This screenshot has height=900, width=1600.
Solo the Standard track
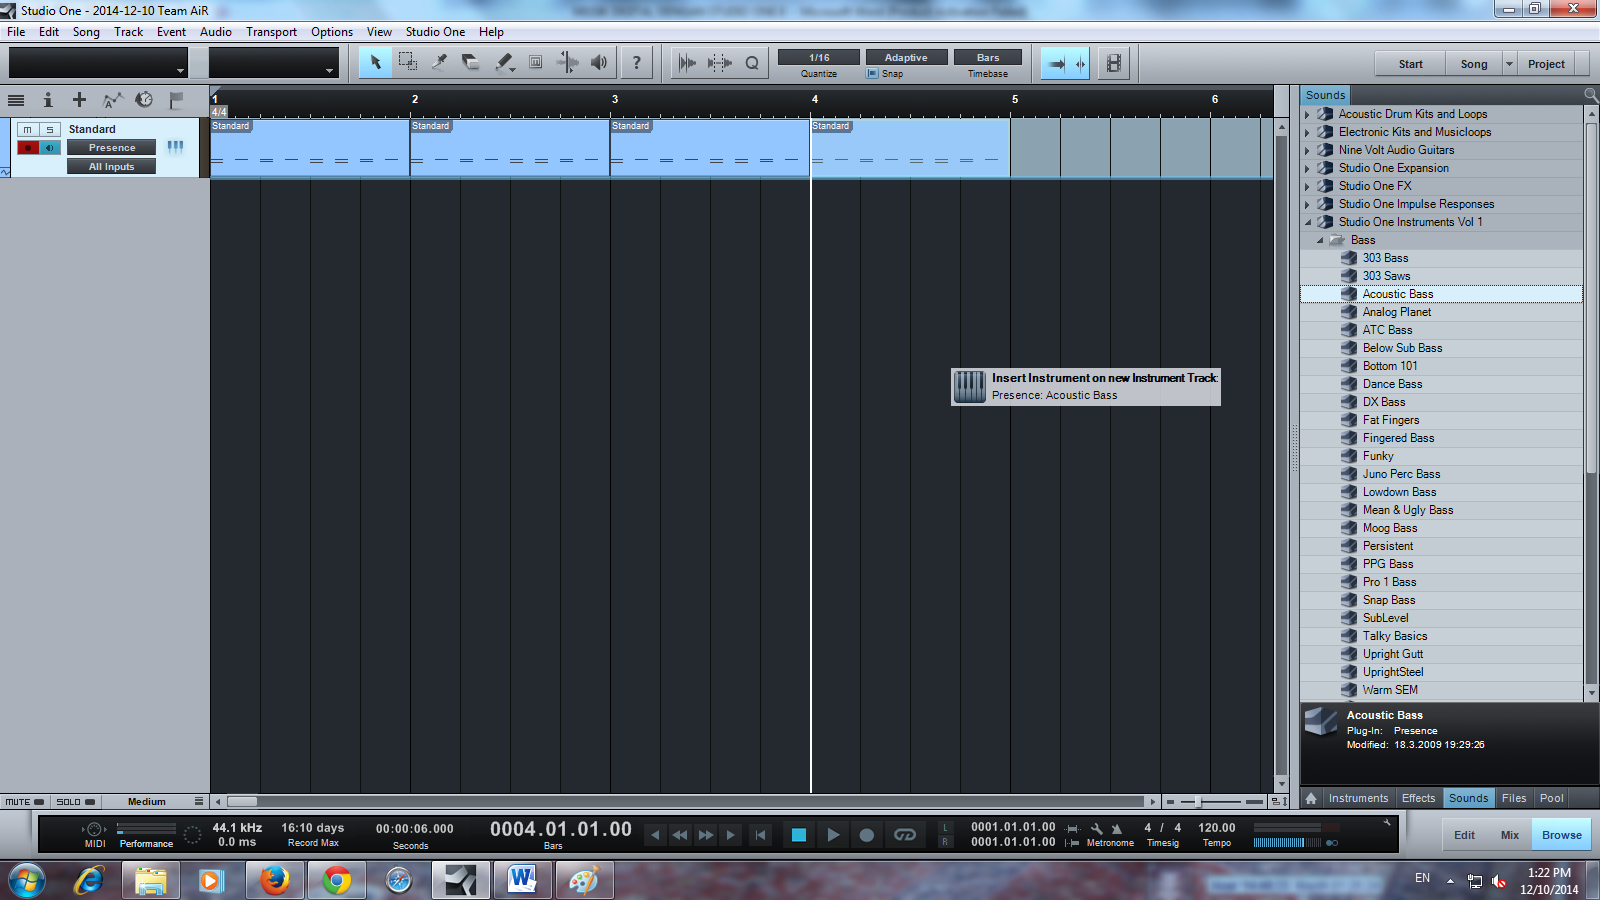point(50,129)
